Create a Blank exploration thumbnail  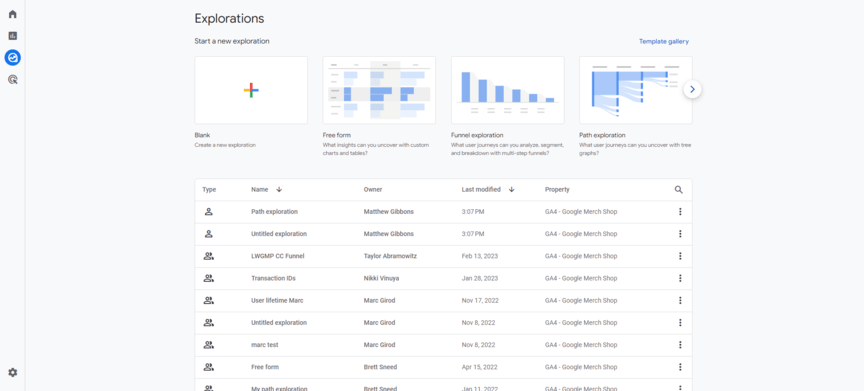point(251,90)
